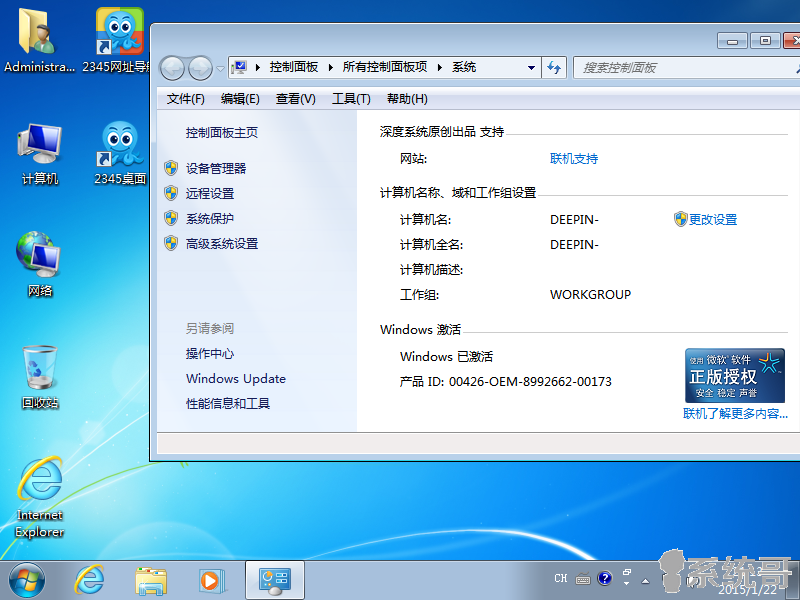The width and height of the screenshot is (800, 600).
Task: Click the DEEPIN- value beside 计算机全名
Action: [574, 245]
